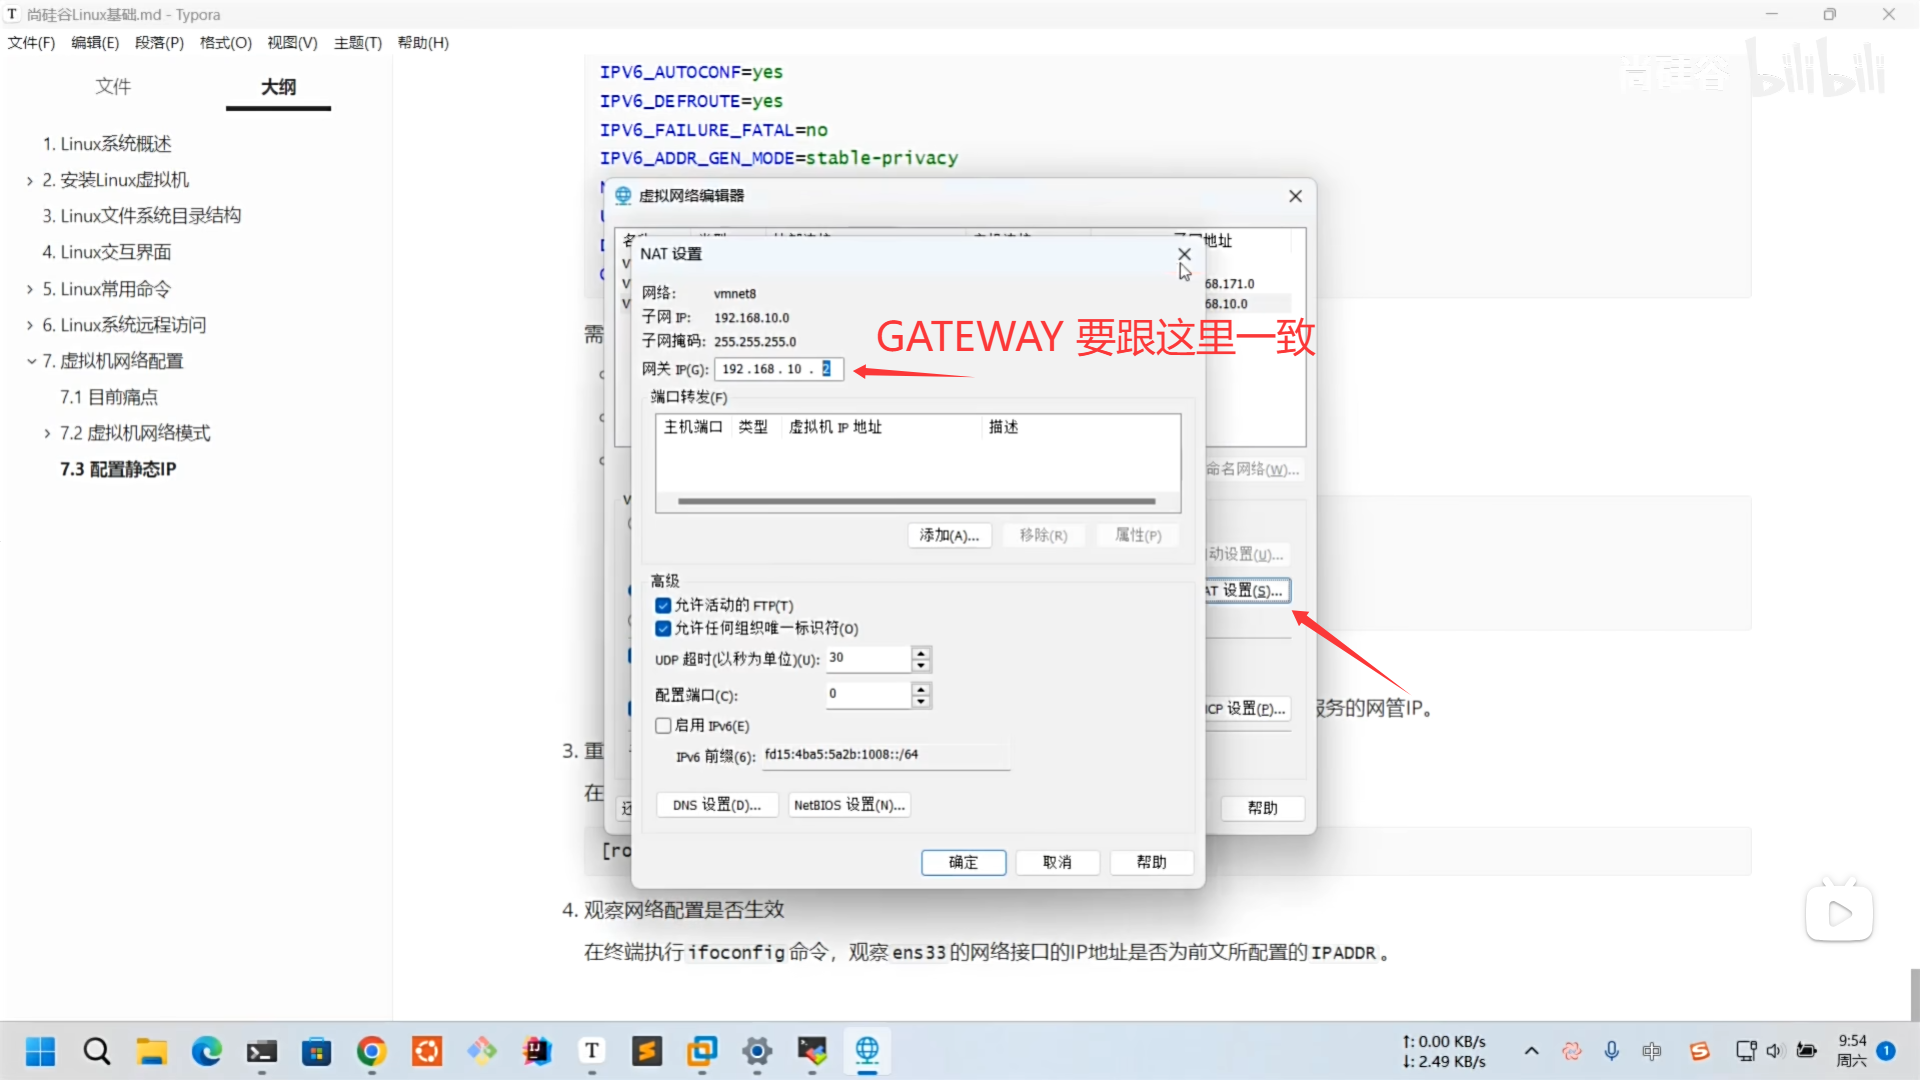Increase the UDP timeout value with the up arrow
Screen dimensions: 1920x1080
921,653
